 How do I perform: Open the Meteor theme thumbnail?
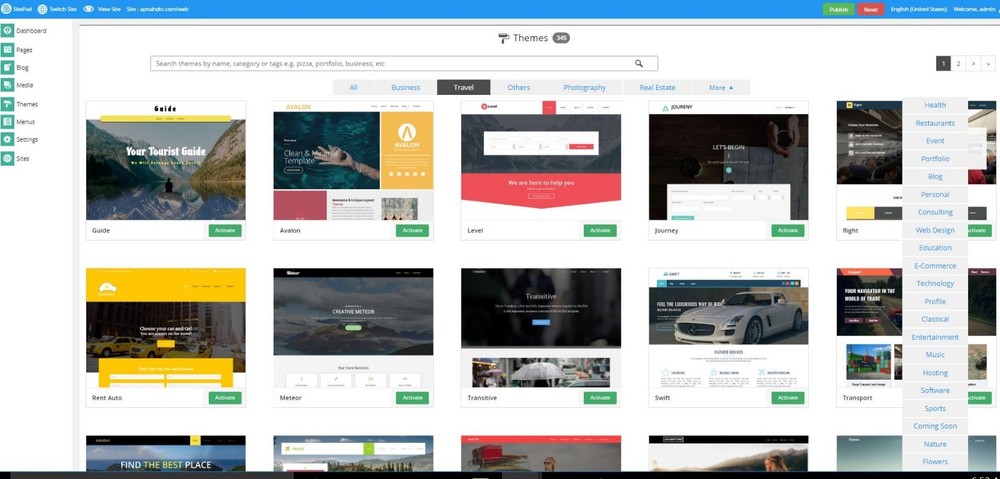(x=353, y=327)
